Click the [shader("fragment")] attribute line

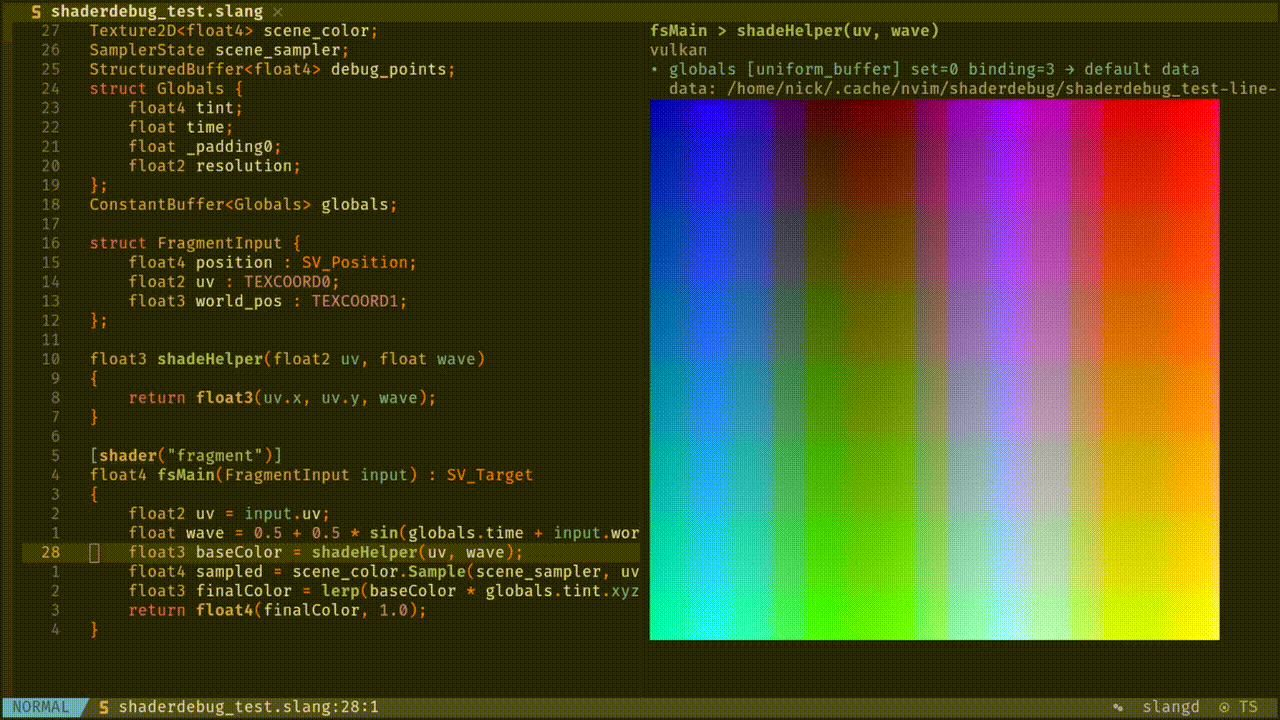186,456
